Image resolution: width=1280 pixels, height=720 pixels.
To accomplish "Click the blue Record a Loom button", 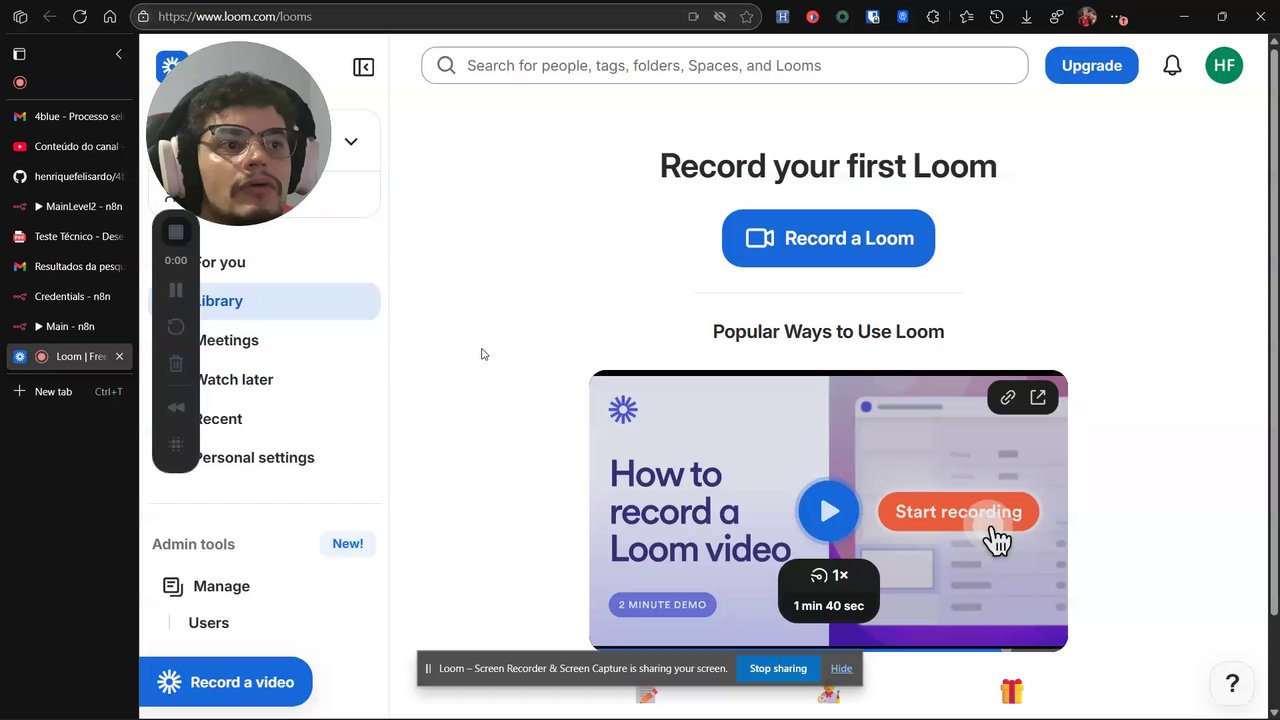I will [828, 238].
